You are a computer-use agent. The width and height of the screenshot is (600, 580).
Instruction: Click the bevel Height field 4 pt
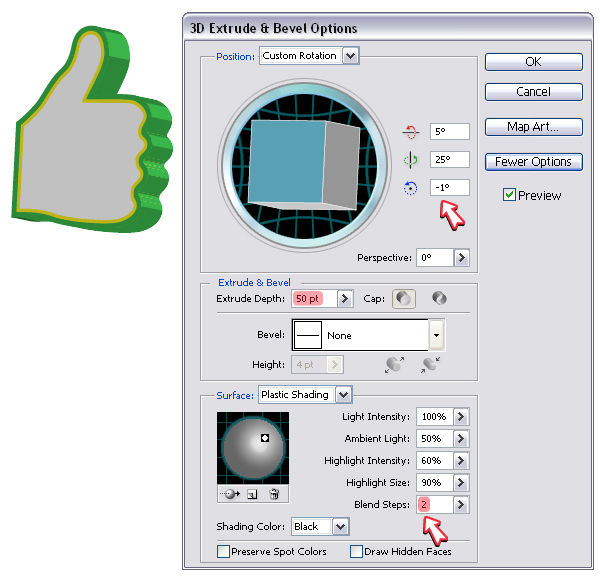[x=310, y=365]
